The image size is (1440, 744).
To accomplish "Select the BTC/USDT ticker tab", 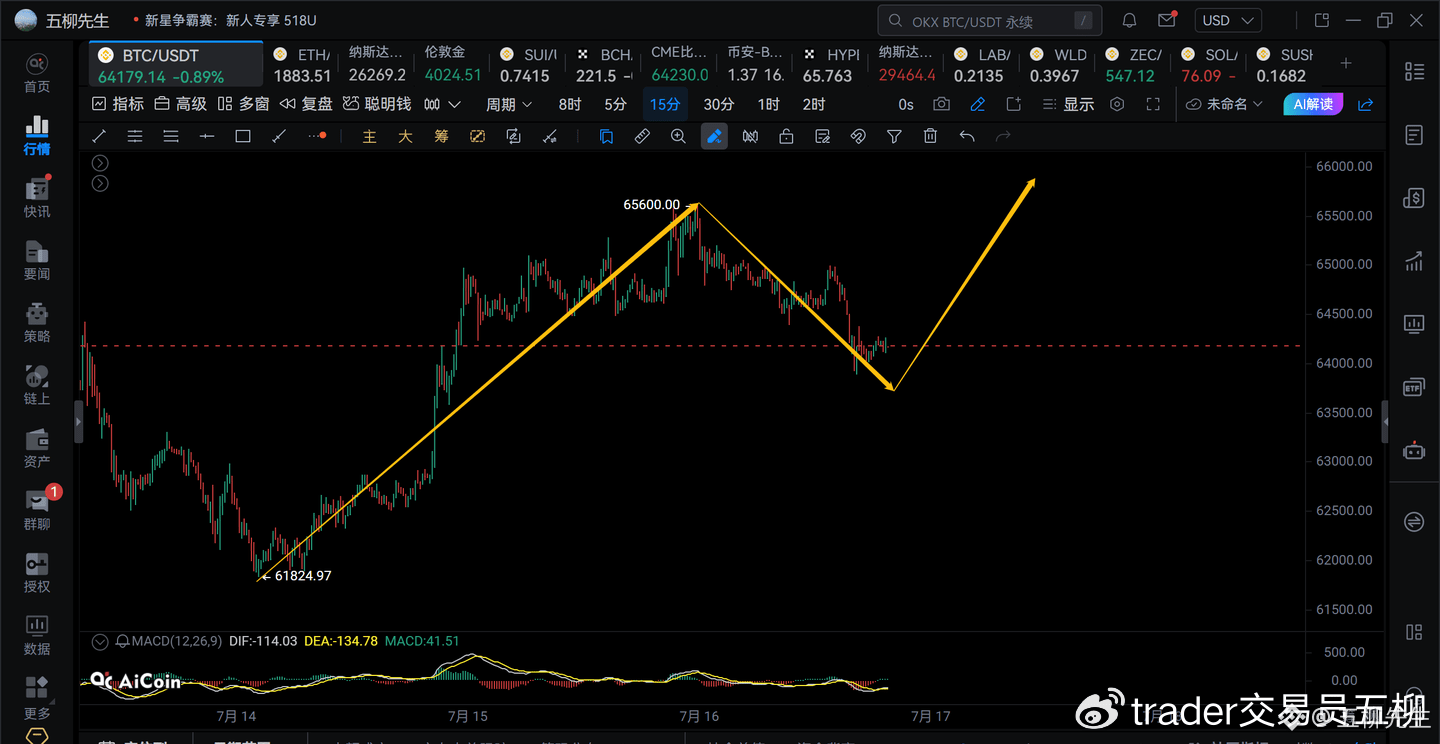I will (x=176, y=65).
